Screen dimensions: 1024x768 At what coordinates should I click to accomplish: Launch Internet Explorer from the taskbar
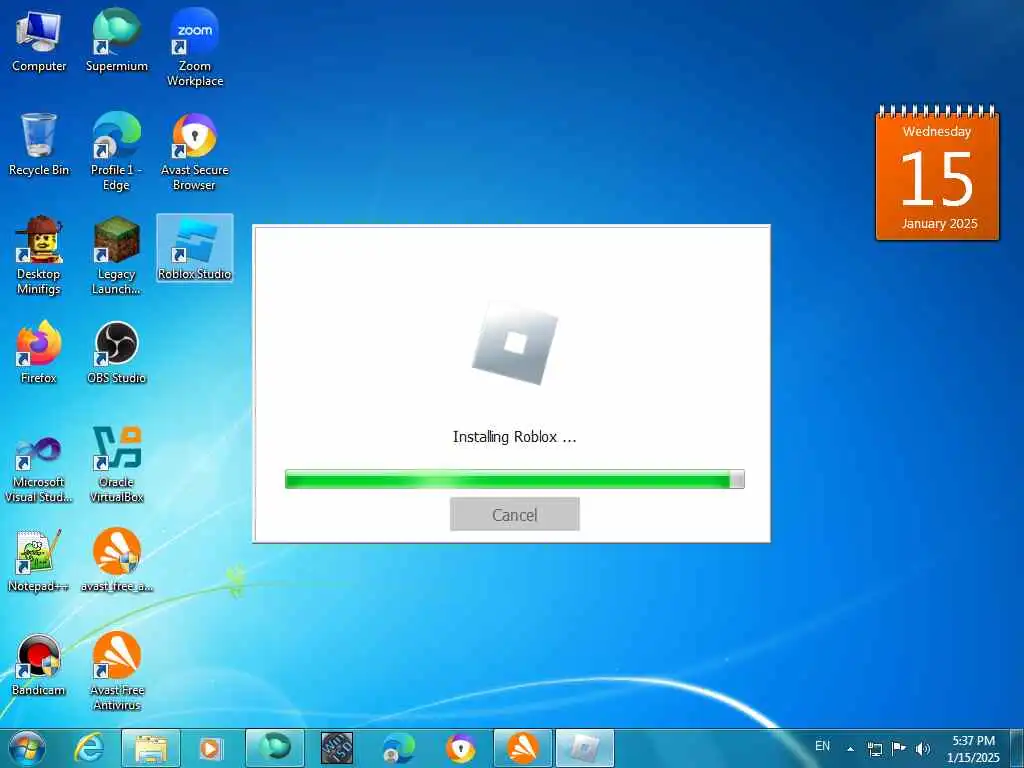pyautogui.click(x=88, y=748)
